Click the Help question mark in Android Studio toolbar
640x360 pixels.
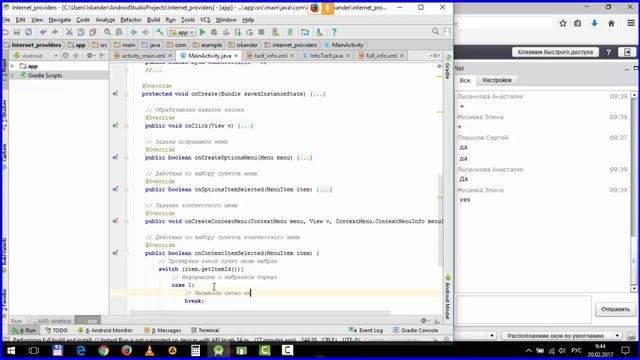point(334,32)
